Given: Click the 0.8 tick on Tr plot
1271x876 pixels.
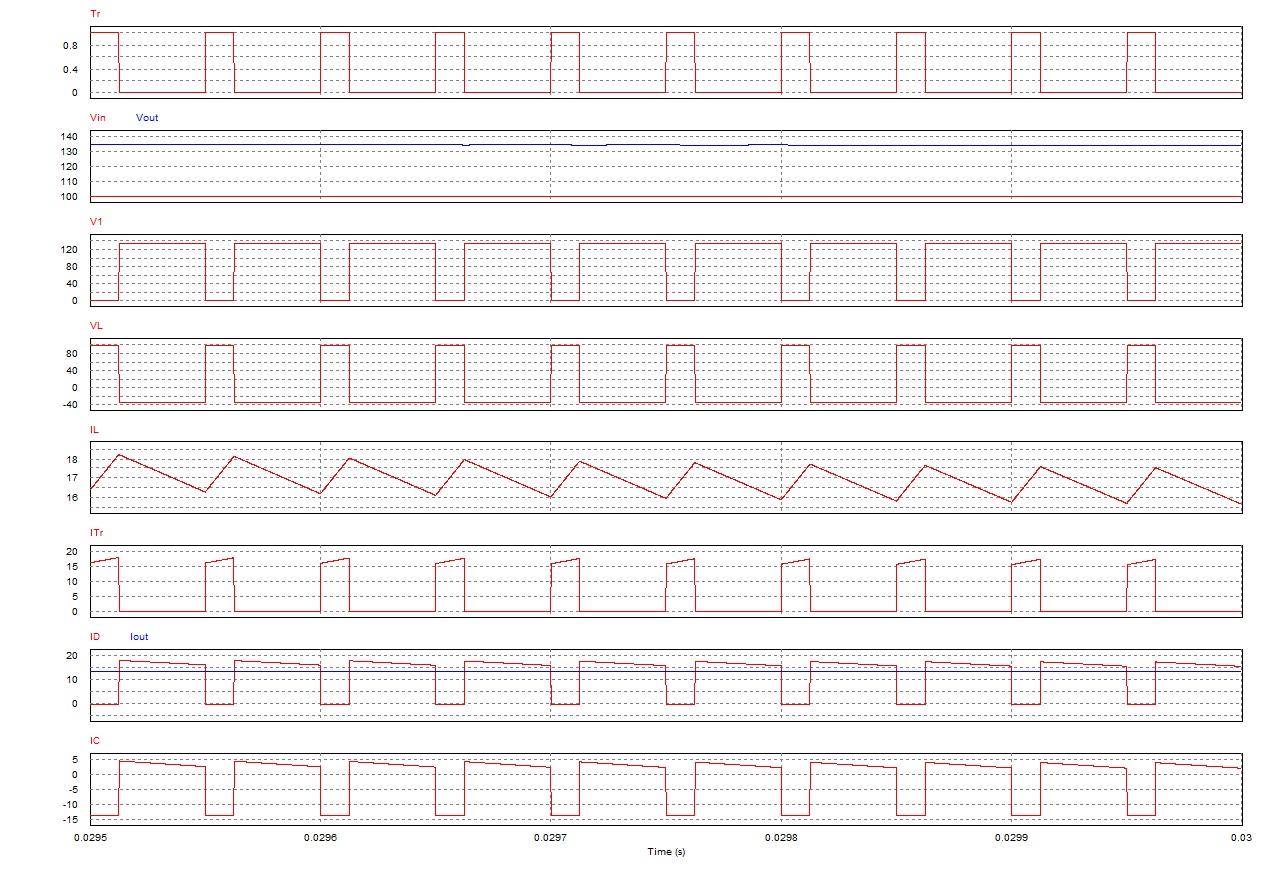Looking at the screenshot, I should pyautogui.click(x=70, y=45).
